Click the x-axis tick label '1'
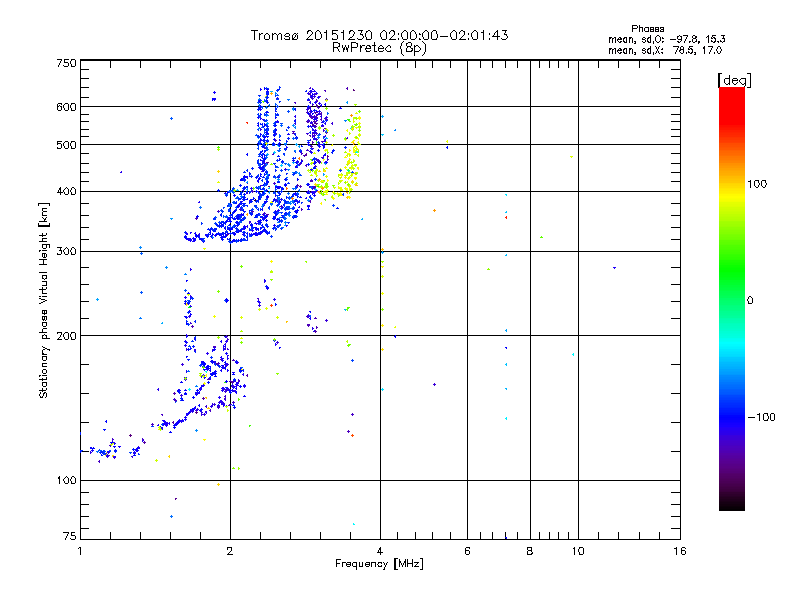Image resolution: width=800 pixels, height=600 pixels. 80,551
